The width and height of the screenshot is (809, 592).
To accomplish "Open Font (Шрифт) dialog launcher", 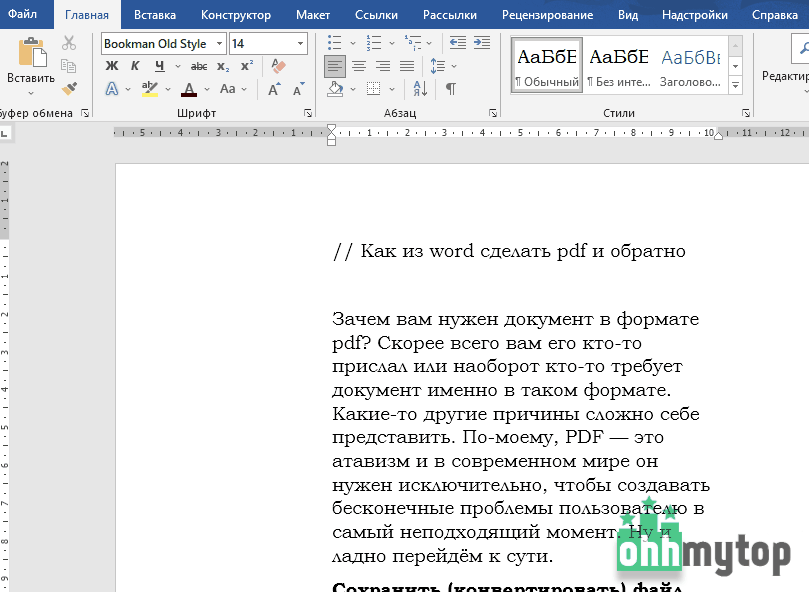I will tap(308, 113).
